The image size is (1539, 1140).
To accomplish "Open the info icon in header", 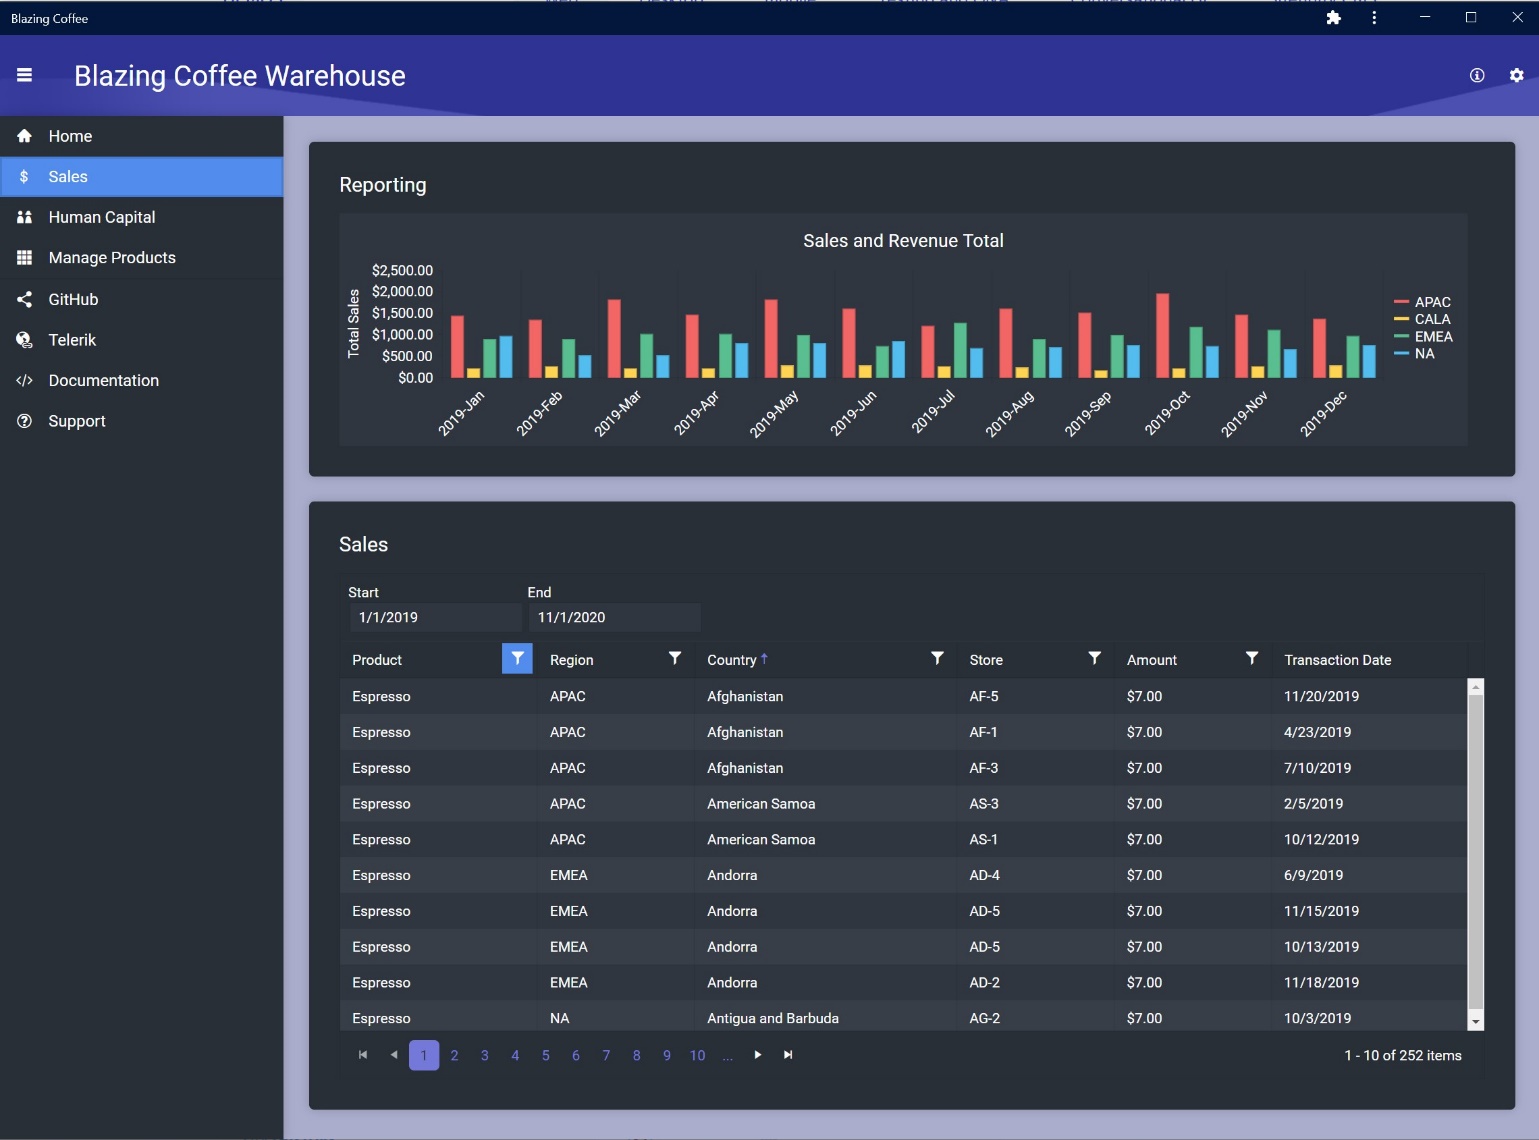I will (x=1477, y=75).
